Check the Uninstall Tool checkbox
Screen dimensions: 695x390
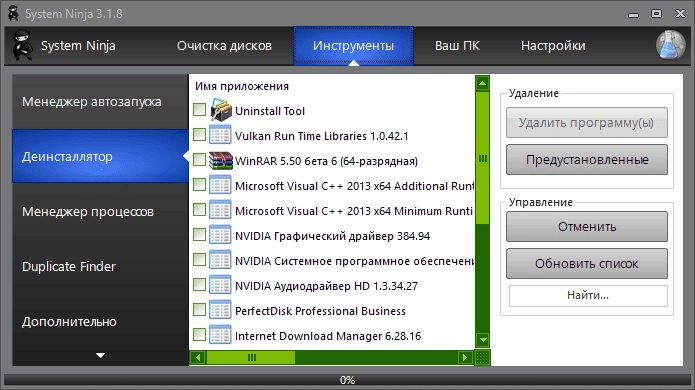coord(199,109)
